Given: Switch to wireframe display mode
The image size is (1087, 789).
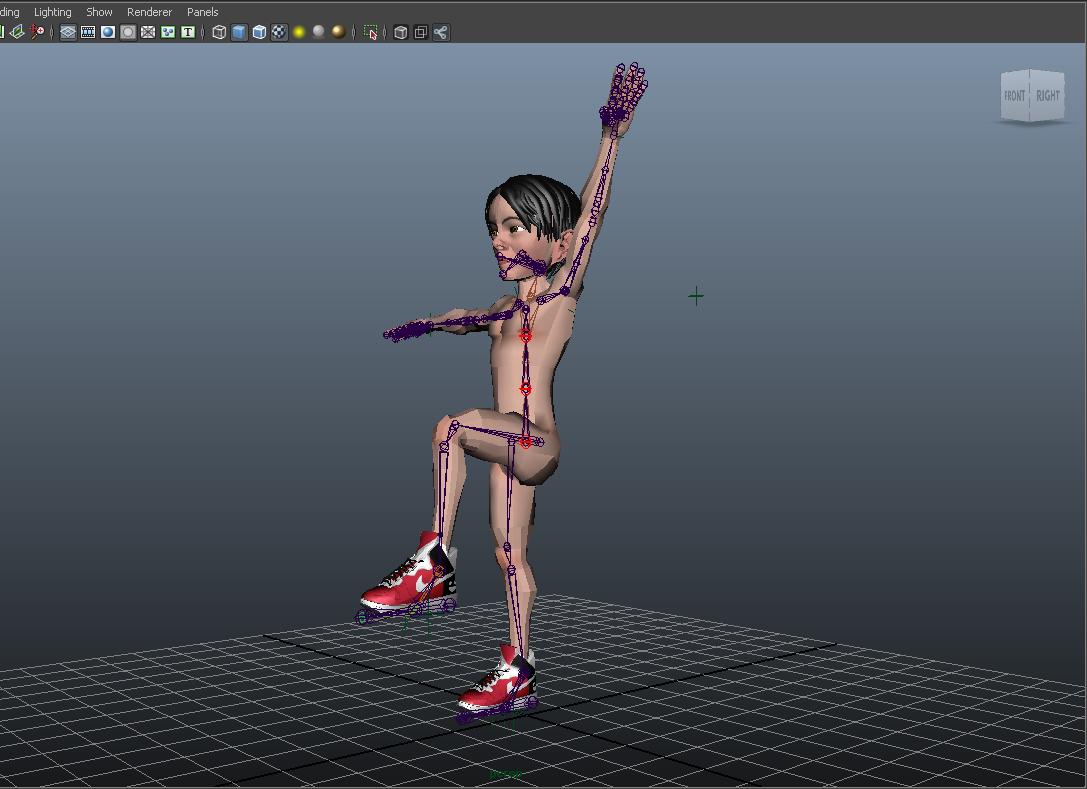Looking at the screenshot, I should [219, 32].
